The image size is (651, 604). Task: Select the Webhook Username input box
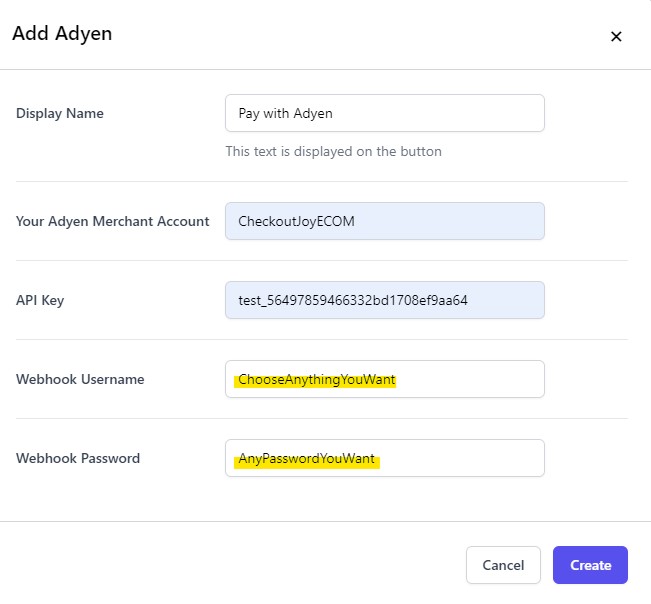[385, 379]
